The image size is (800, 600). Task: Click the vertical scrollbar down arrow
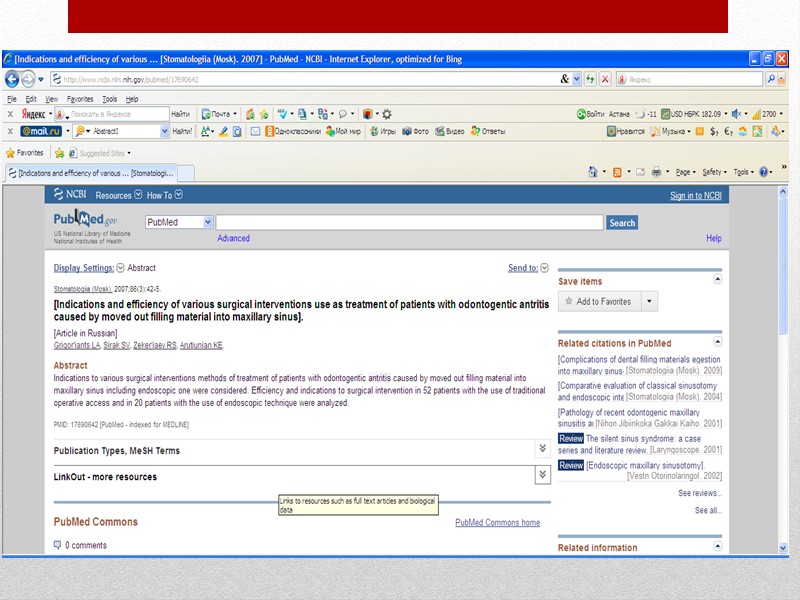(x=783, y=548)
